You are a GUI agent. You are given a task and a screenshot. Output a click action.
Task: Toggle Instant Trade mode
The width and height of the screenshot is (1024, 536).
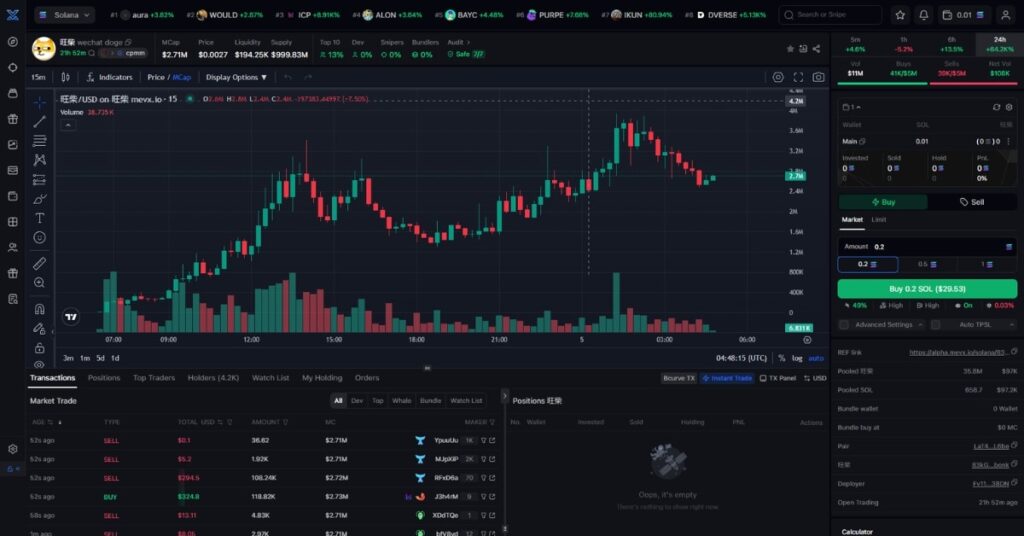[727, 378]
